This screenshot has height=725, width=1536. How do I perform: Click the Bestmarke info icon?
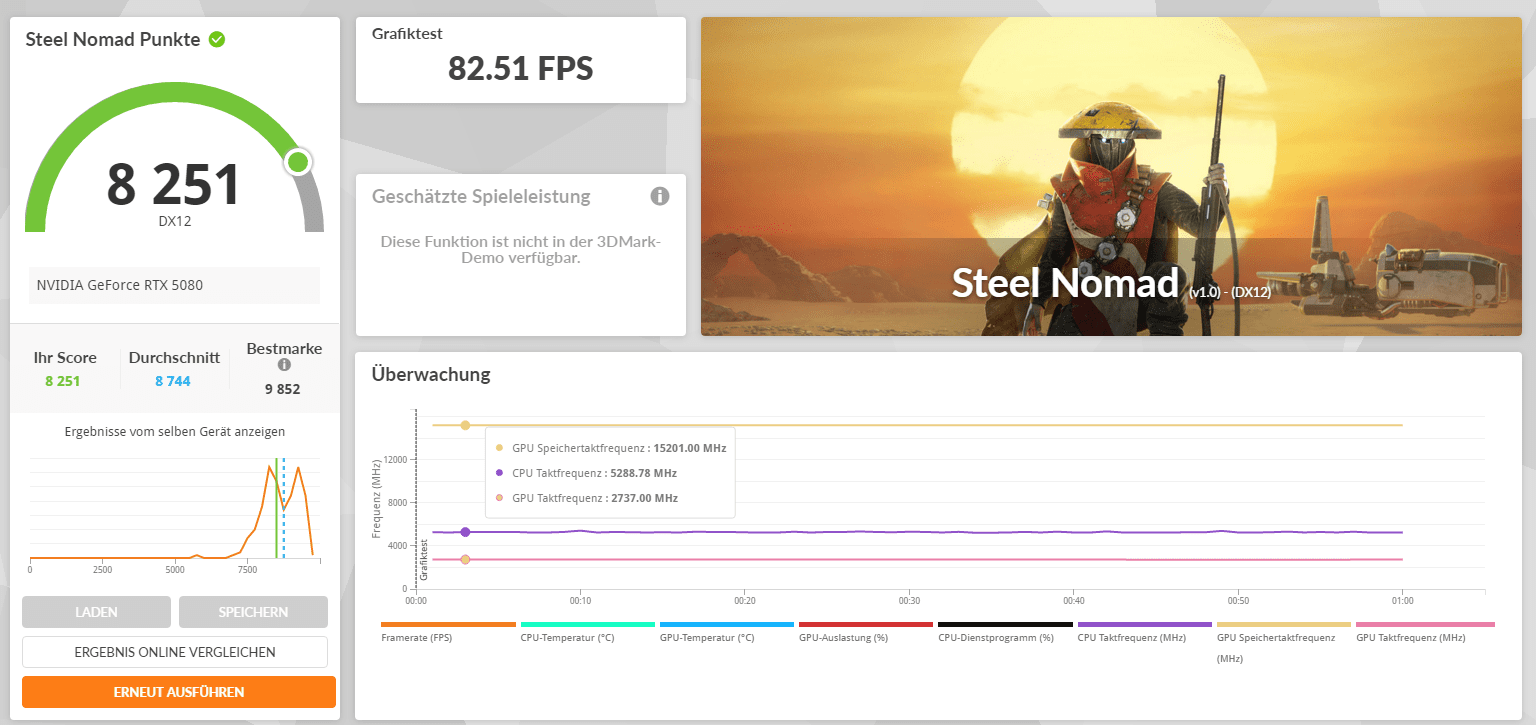[x=284, y=365]
